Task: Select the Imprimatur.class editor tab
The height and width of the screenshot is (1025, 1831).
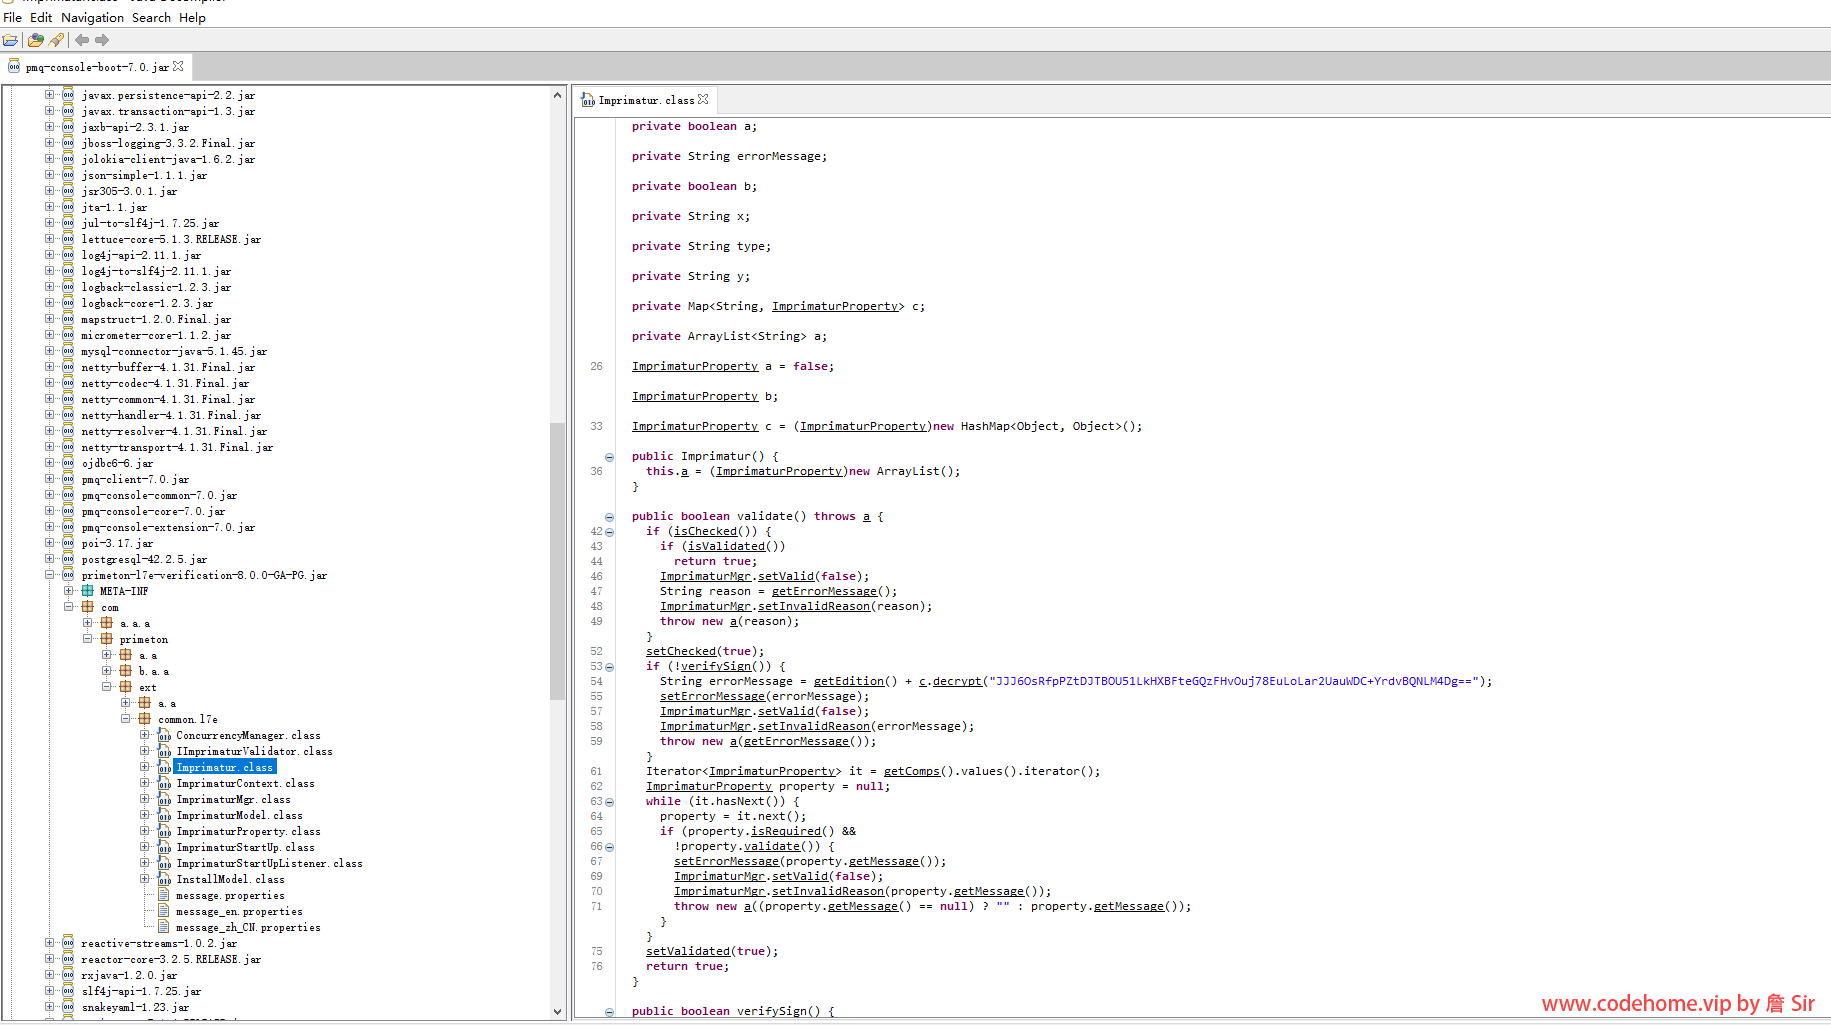Action: point(646,100)
